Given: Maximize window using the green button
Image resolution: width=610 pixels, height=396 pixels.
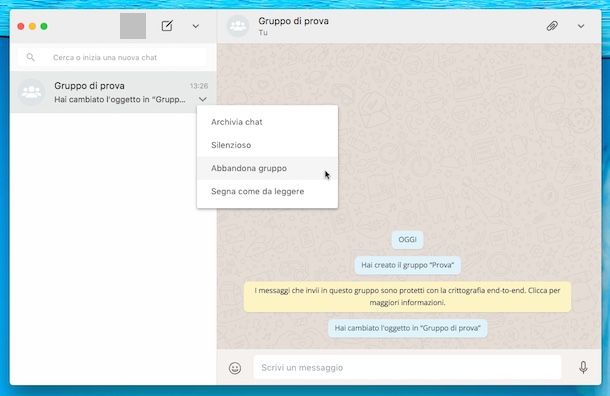Looking at the screenshot, I should click(44, 26).
